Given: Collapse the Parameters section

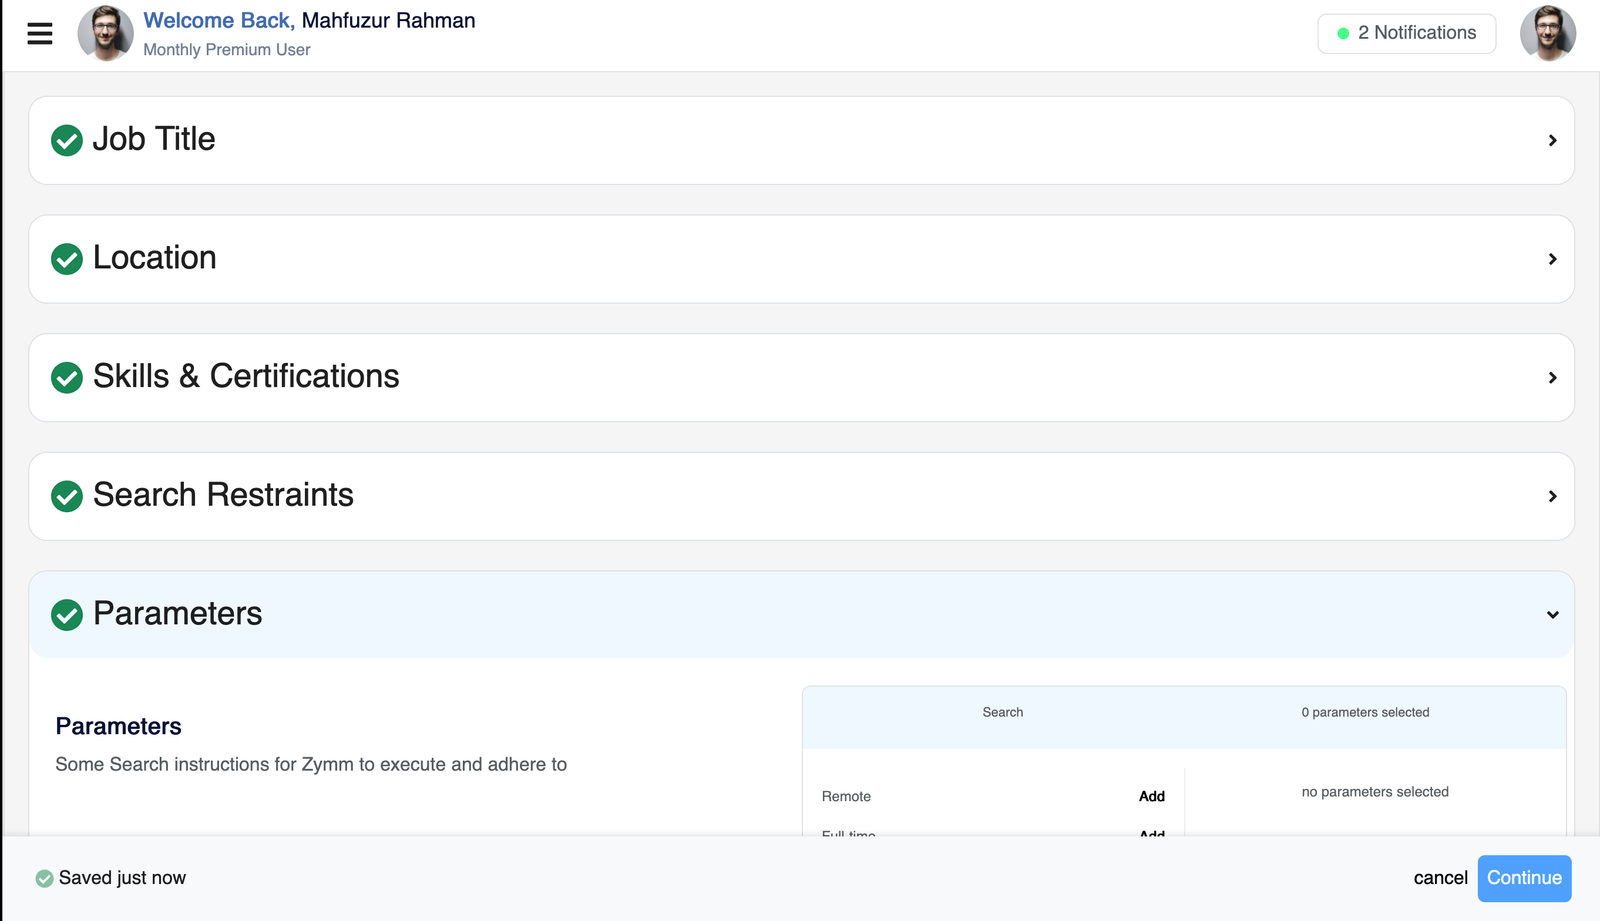Looking at the screenshot, I should [x=1552, y=614].
